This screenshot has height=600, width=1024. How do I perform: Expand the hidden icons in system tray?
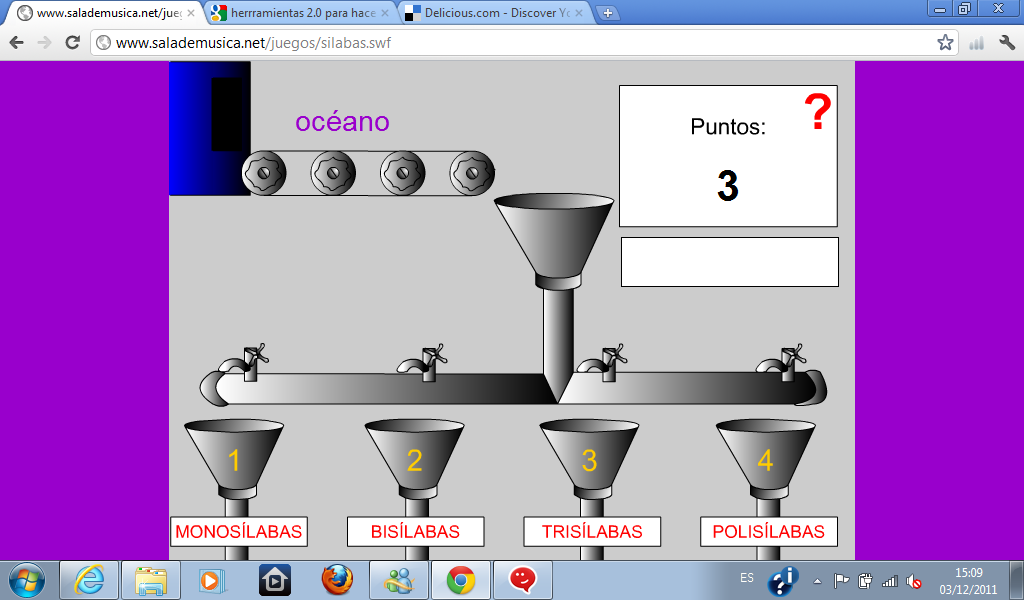click(x=815, y=579)
